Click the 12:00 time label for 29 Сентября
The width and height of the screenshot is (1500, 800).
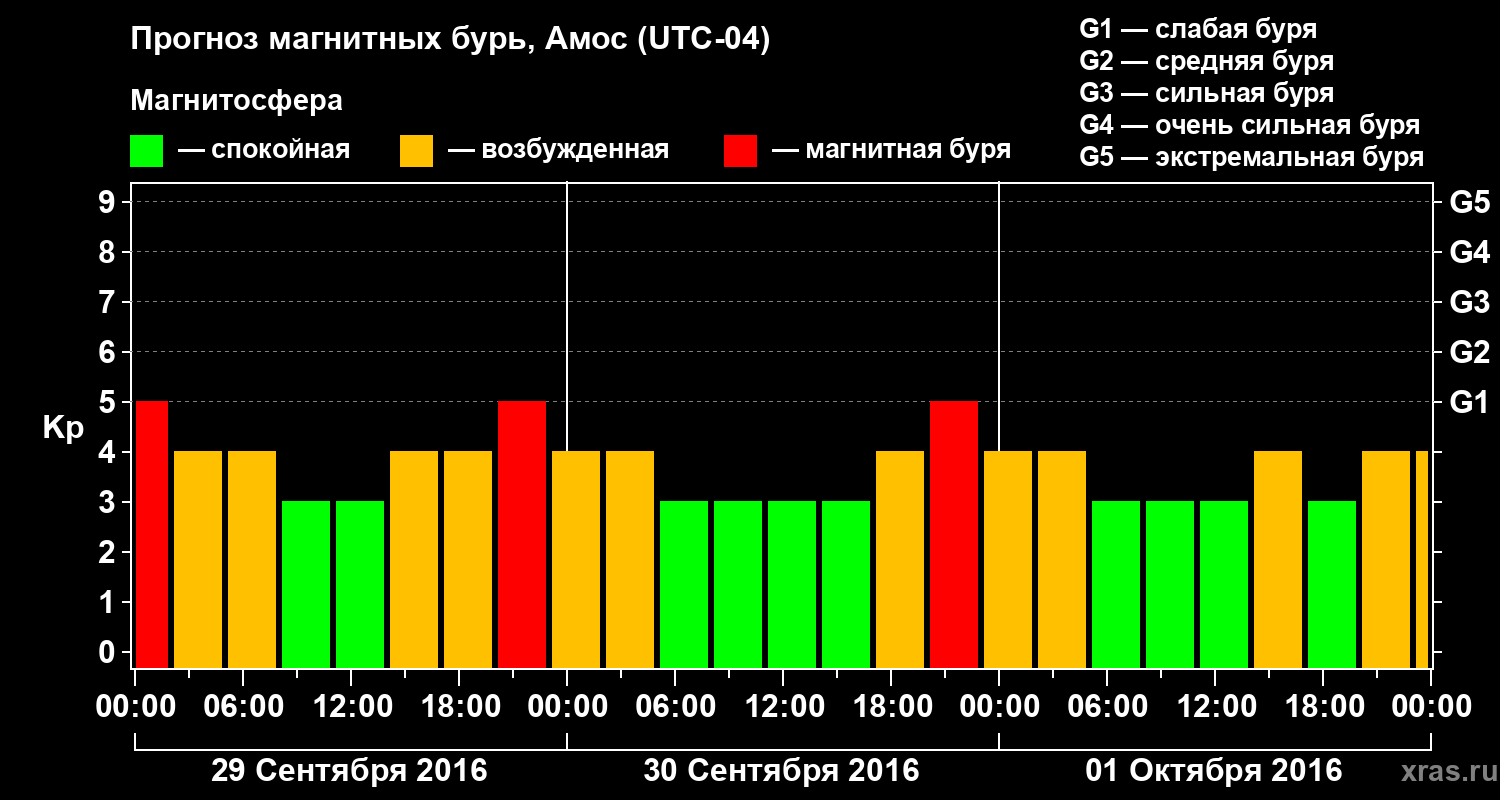coord(351,707)
